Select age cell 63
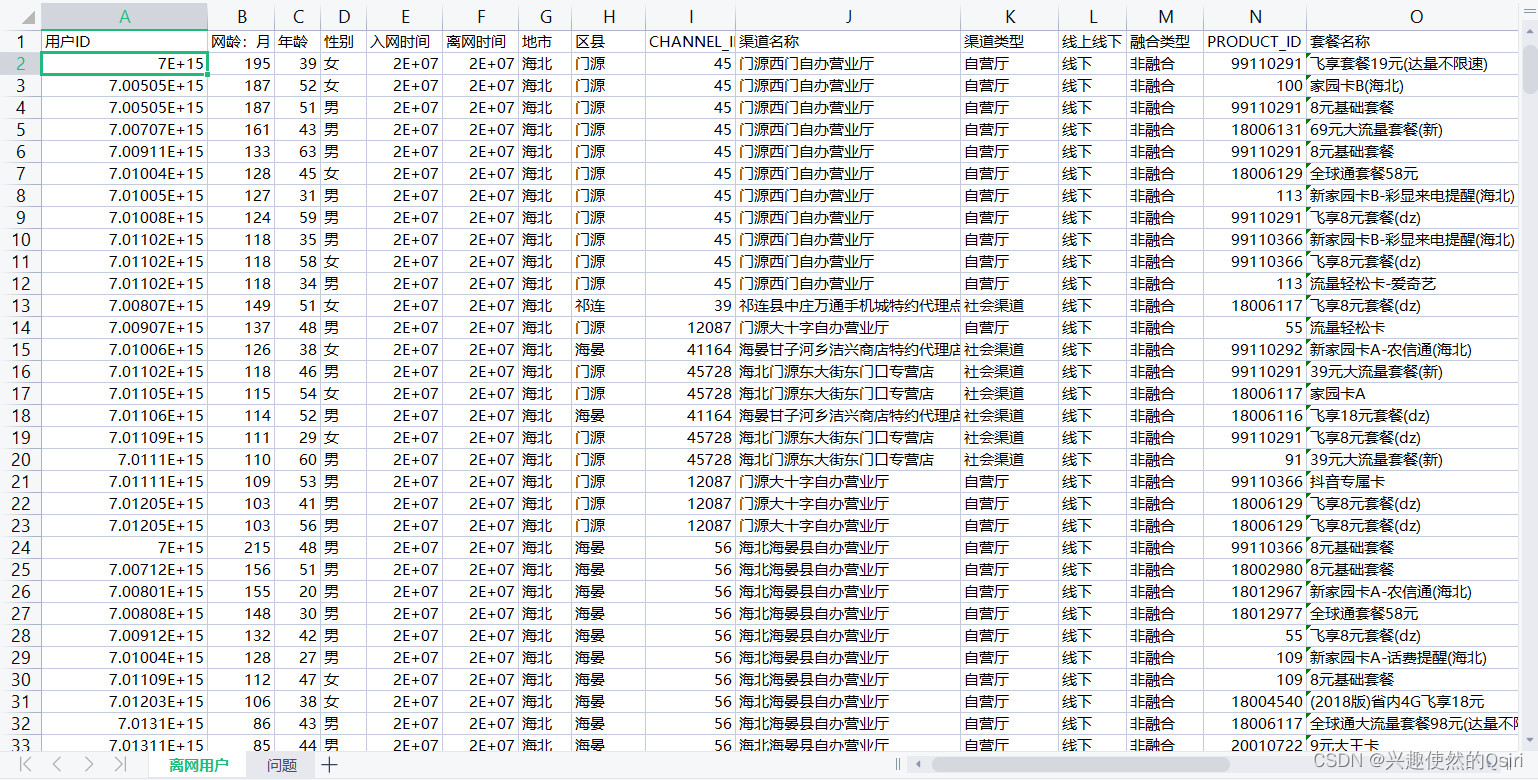 point(297,152)
